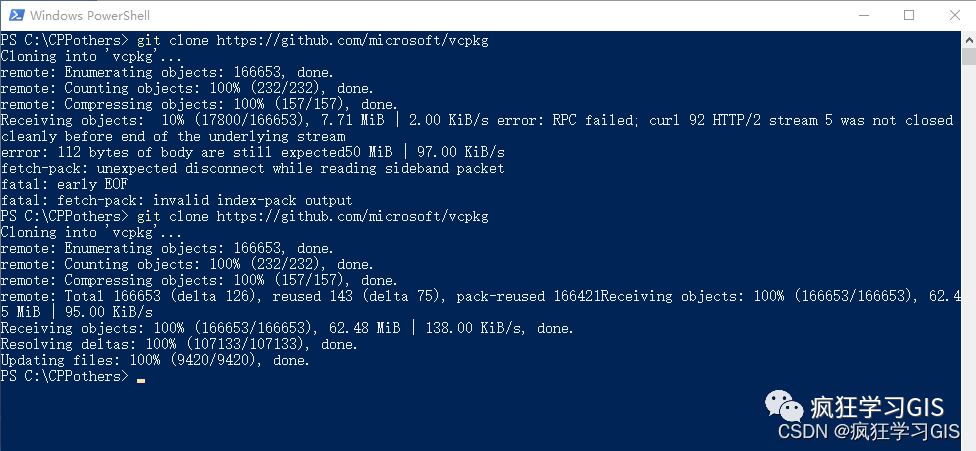Click the 'fetch-pack: unexpected disconnect' line
976x451 pixels.
[252, 169]
